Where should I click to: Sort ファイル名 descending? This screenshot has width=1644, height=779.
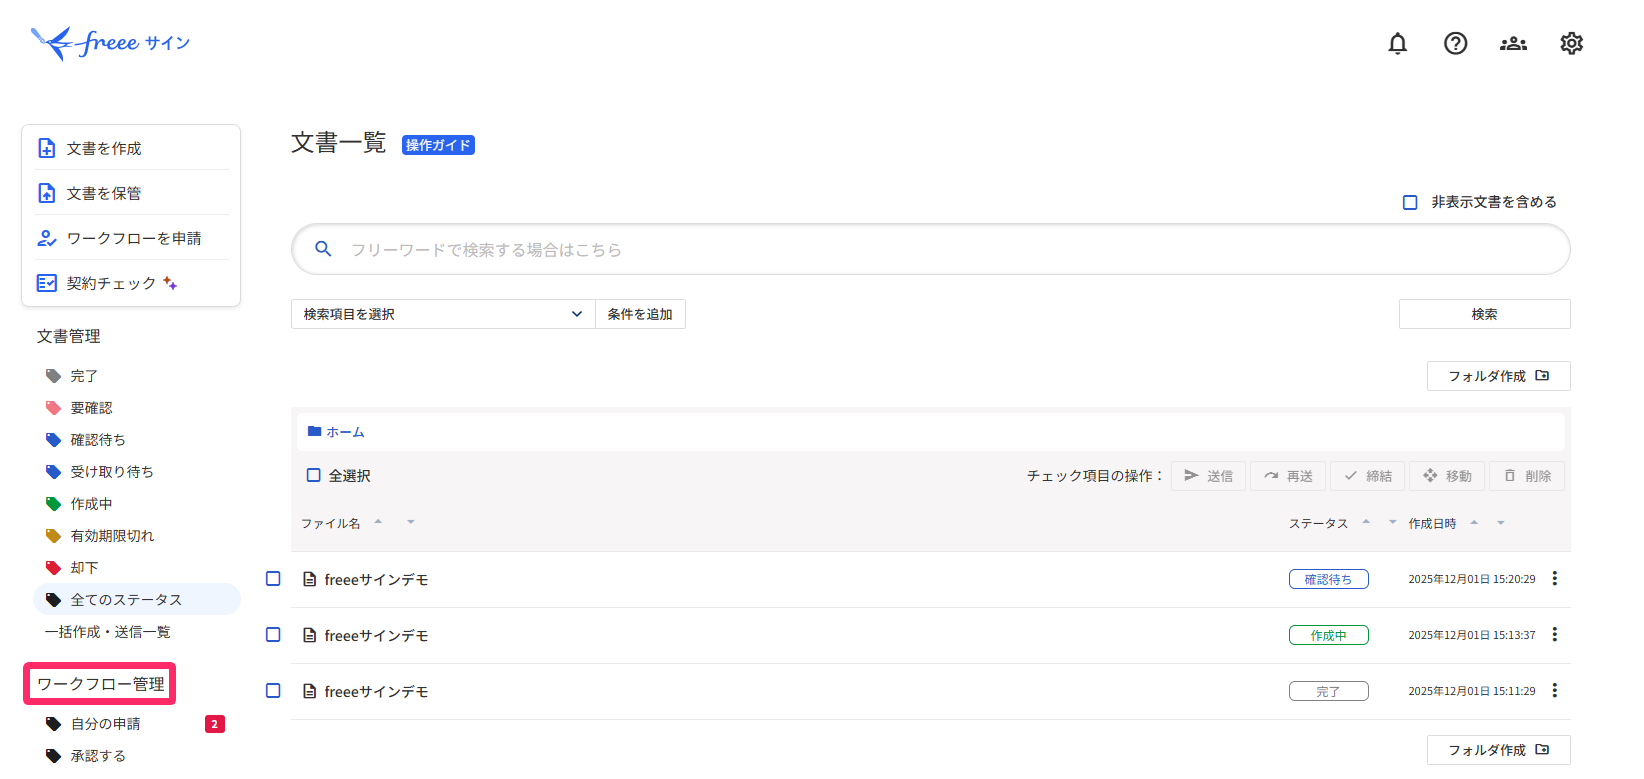pyautogui.click(x=410, y=522)
